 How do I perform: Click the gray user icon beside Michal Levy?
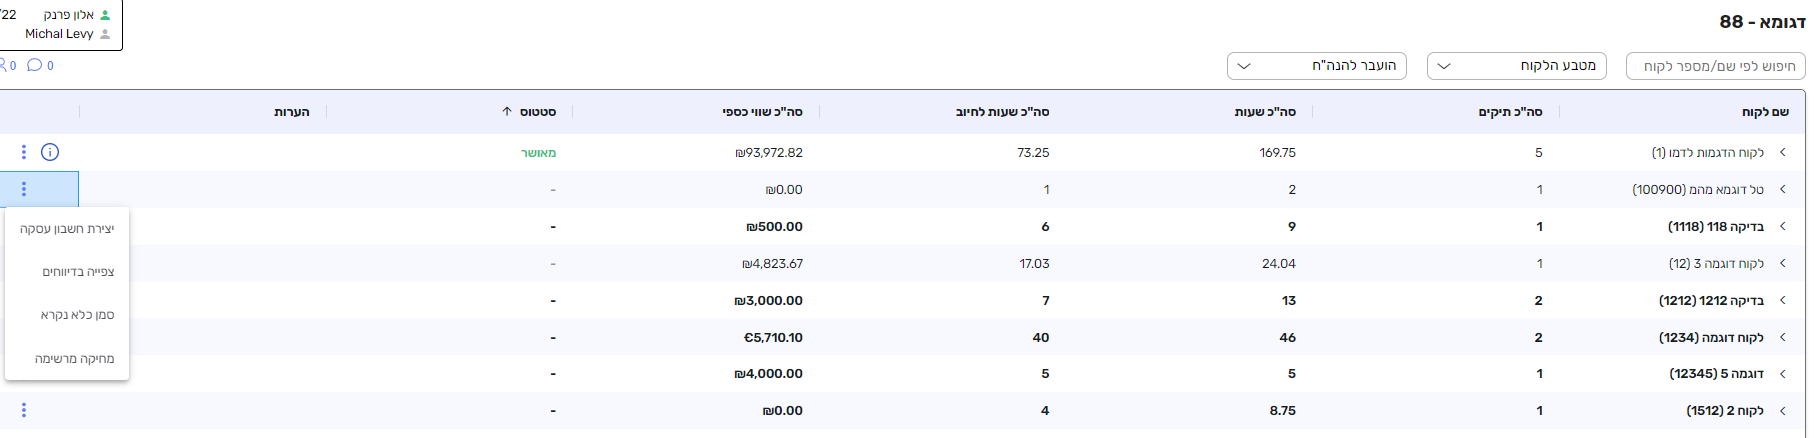[x=106, y=34]
